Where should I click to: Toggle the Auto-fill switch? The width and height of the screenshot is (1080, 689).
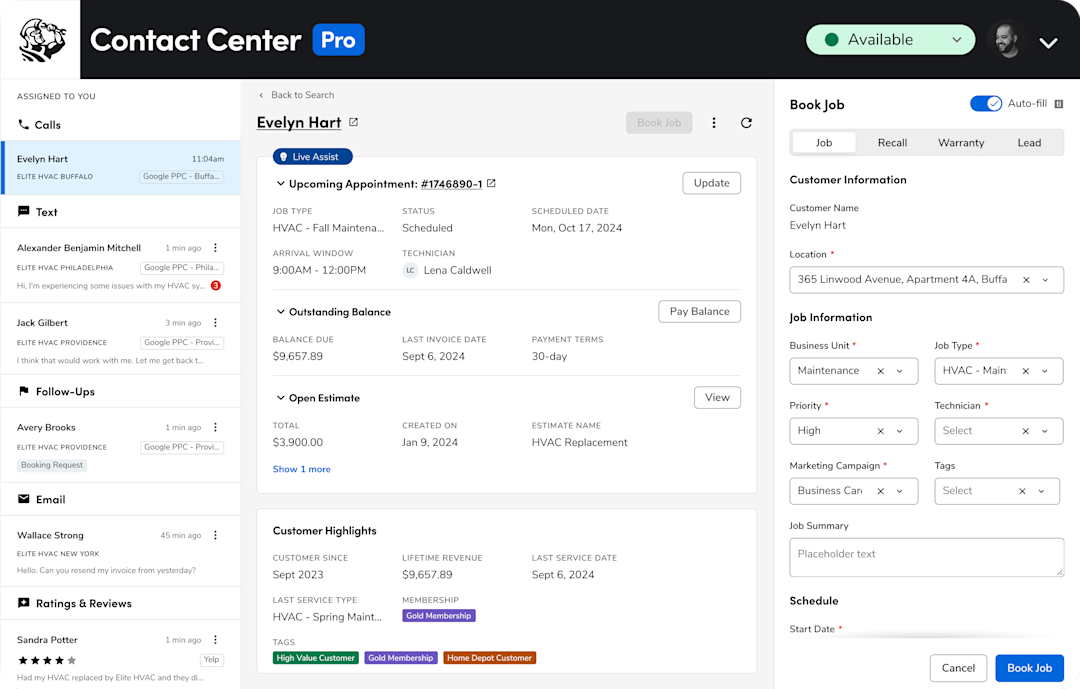[x=986, y=103]
